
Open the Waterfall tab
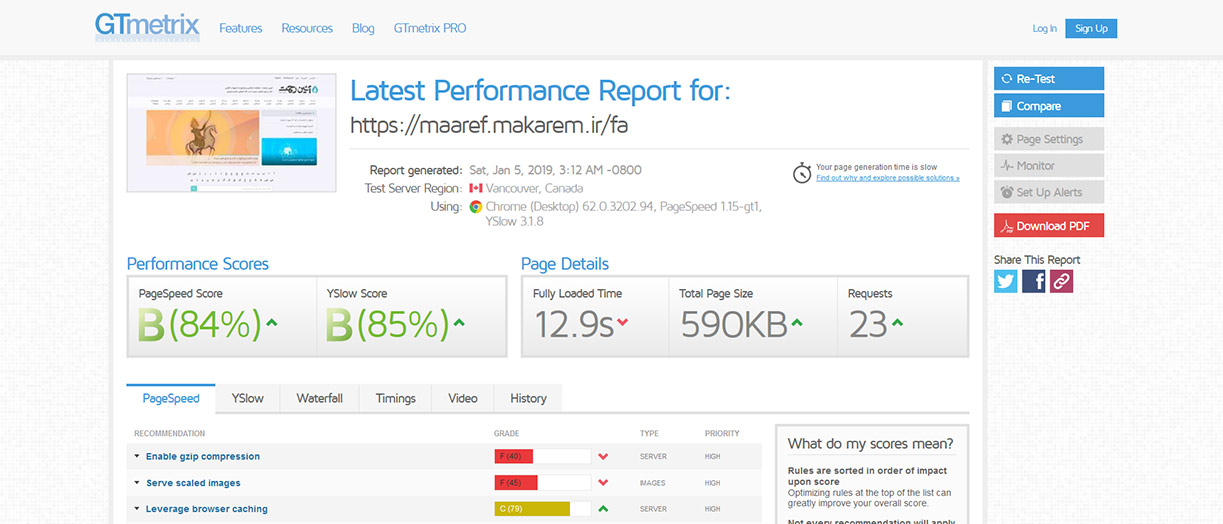point(320,398)
